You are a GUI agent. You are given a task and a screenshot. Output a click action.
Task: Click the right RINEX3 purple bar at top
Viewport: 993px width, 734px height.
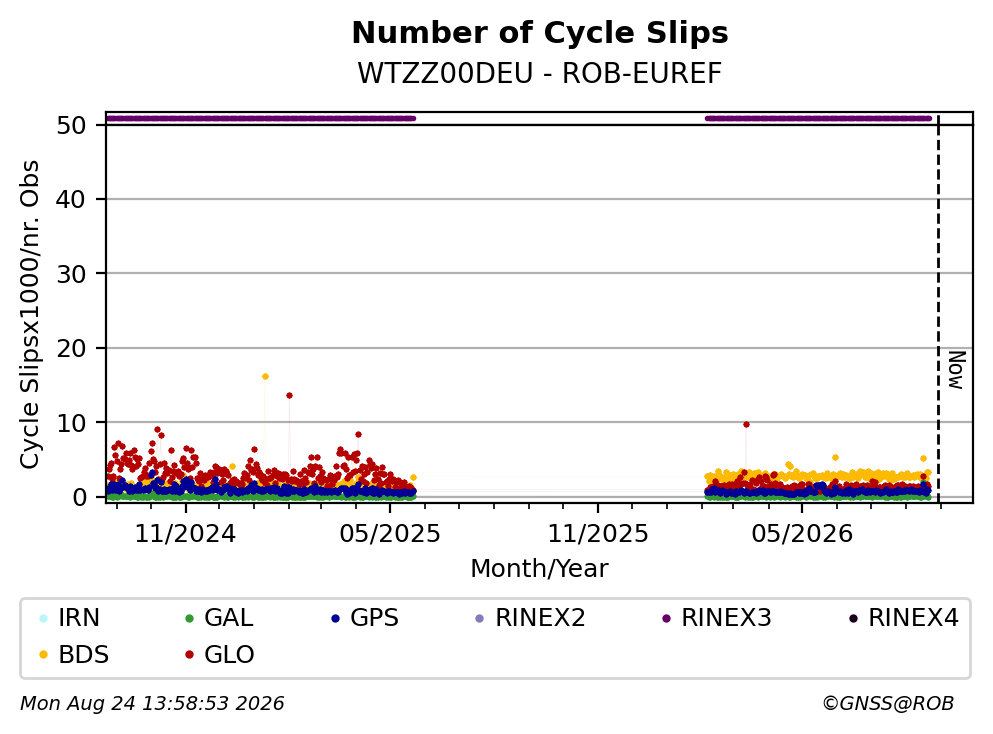(x=818, y=118)
